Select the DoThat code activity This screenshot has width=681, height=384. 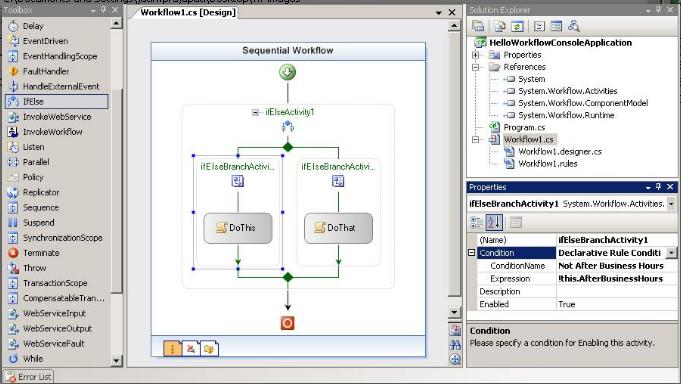(x=338, y=228)
